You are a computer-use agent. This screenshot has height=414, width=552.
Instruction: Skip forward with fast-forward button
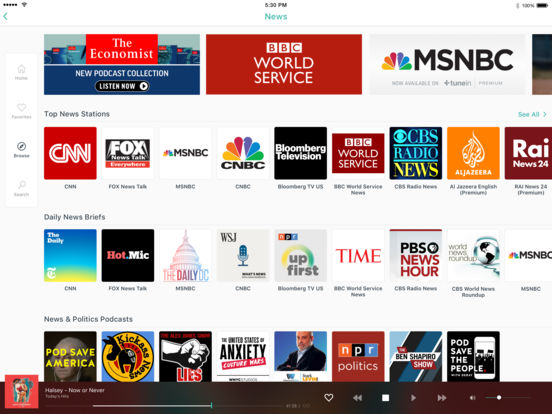(442, 398)
